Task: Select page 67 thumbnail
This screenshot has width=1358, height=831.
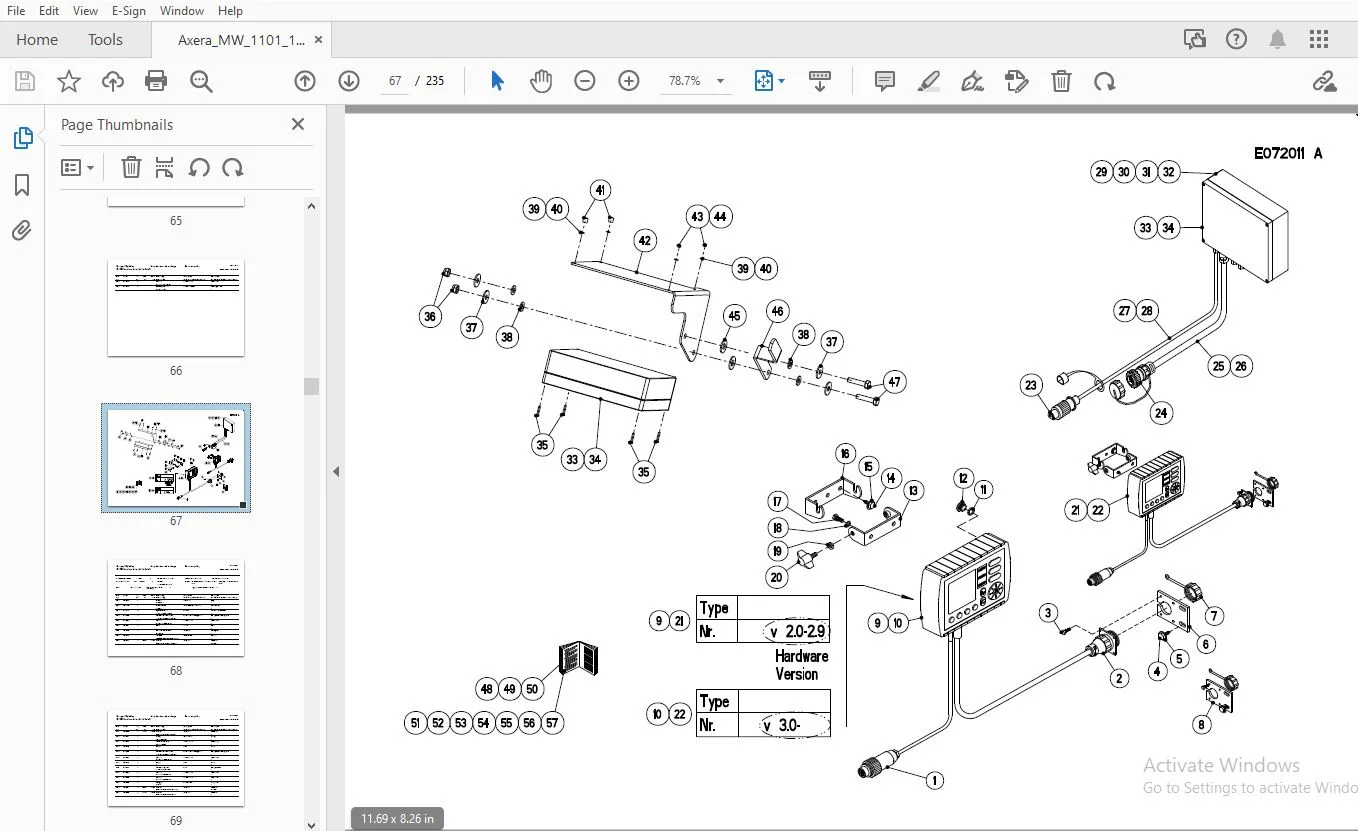Action: [x=176, y=457]
